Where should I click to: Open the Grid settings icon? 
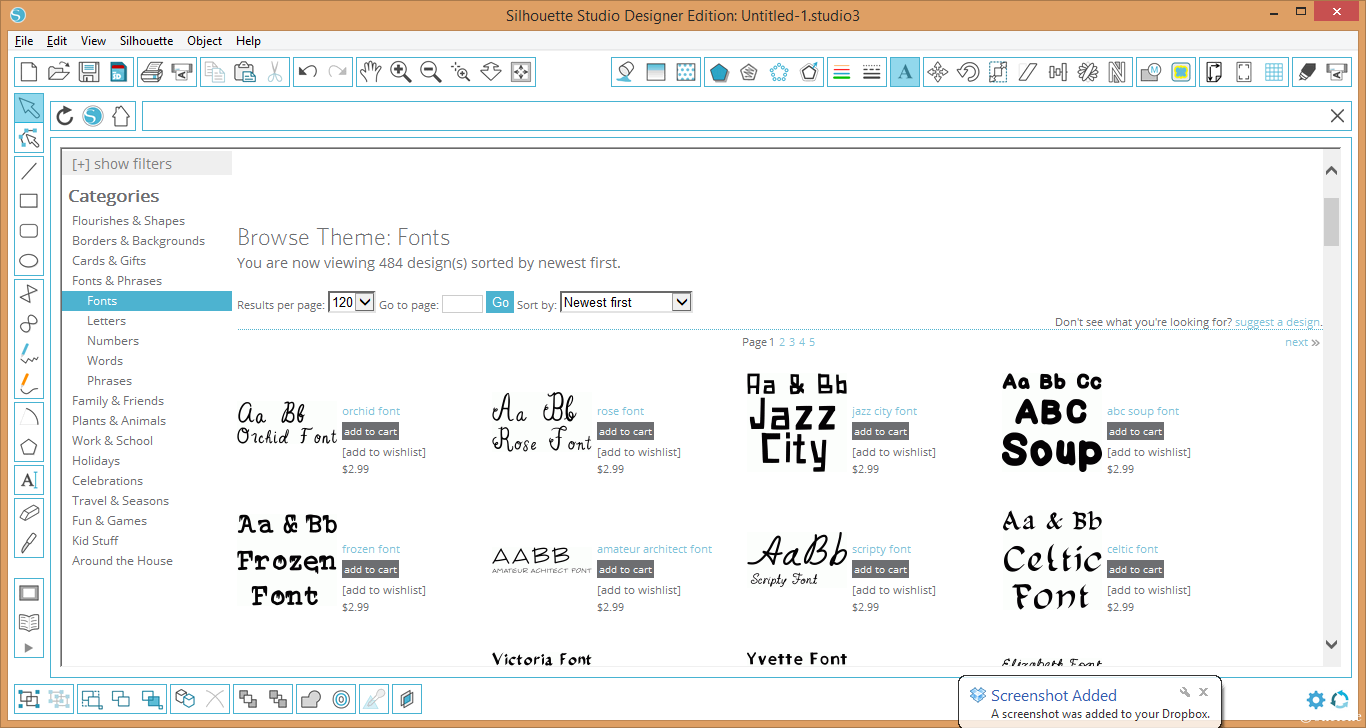point(1274,72)
